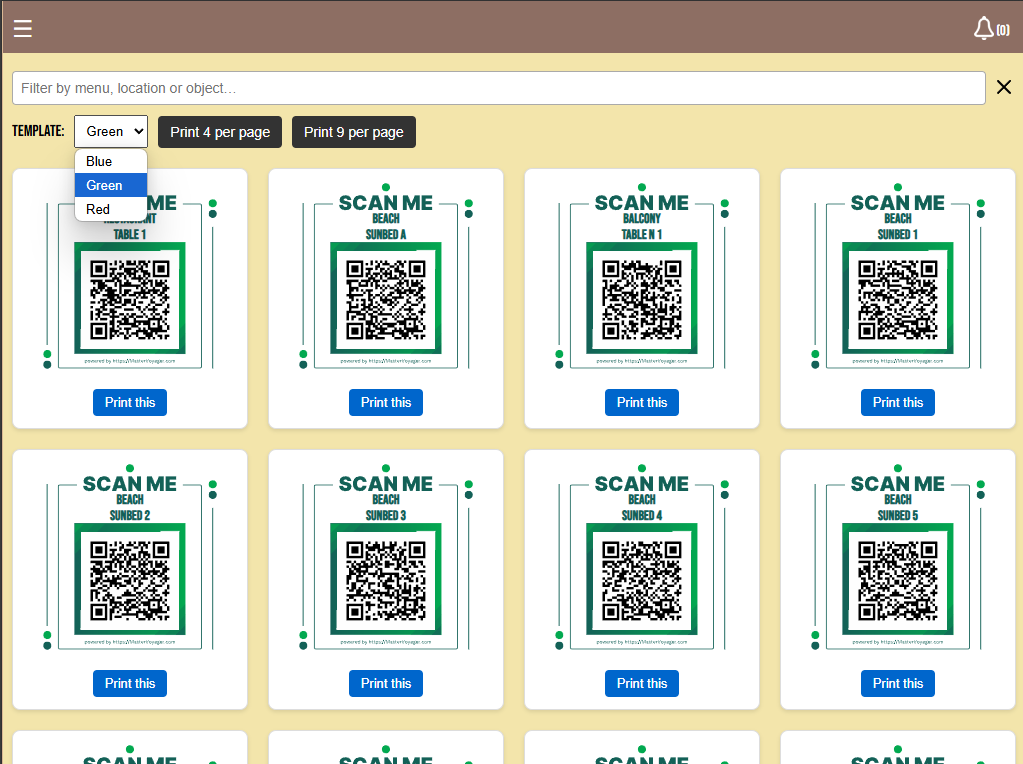Click SCAN ME heading on Sunbed 2 card
This screenshot has width=1023, height=764.
130,483
